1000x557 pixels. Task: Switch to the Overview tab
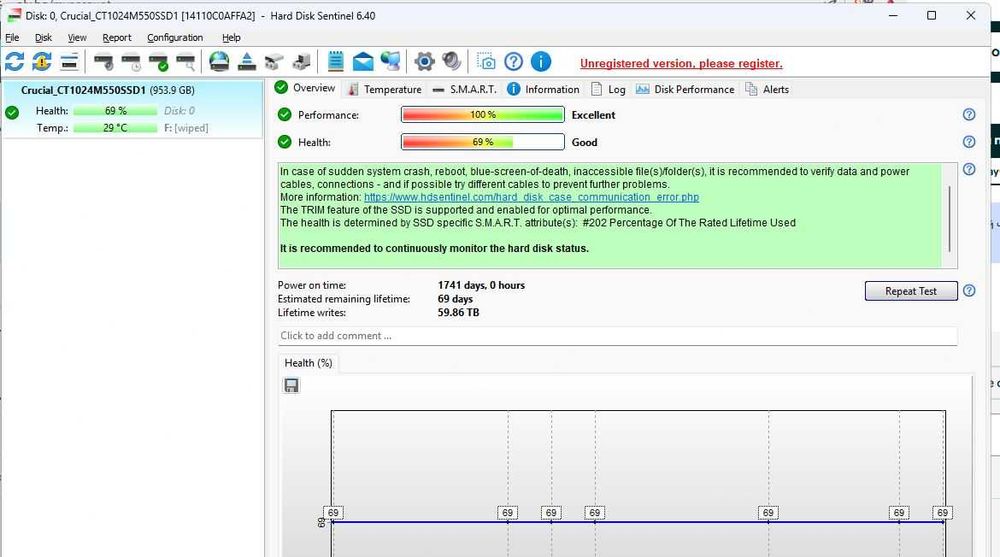[305, 88]
